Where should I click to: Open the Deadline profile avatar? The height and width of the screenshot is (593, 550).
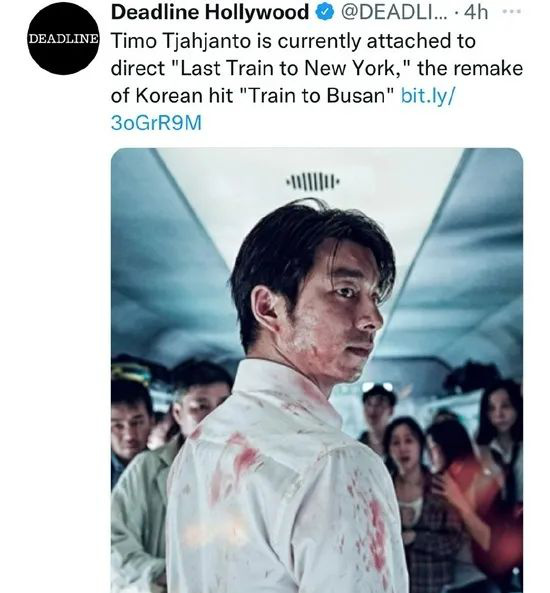click(63, 39)
